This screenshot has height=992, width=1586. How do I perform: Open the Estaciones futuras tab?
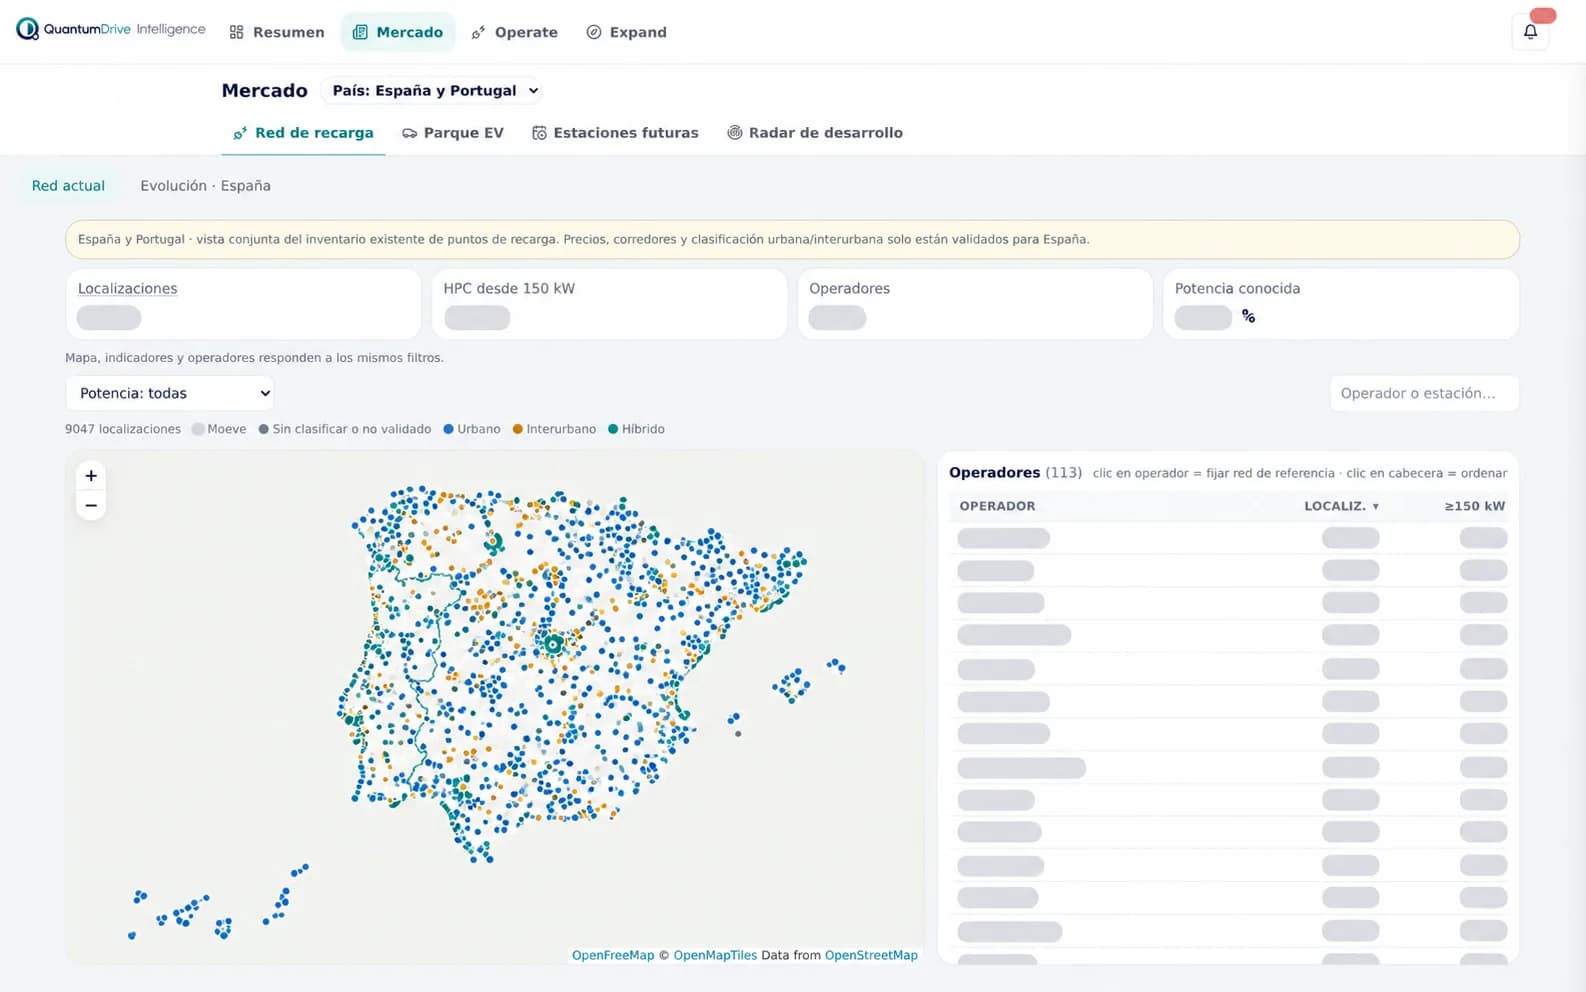615,133
